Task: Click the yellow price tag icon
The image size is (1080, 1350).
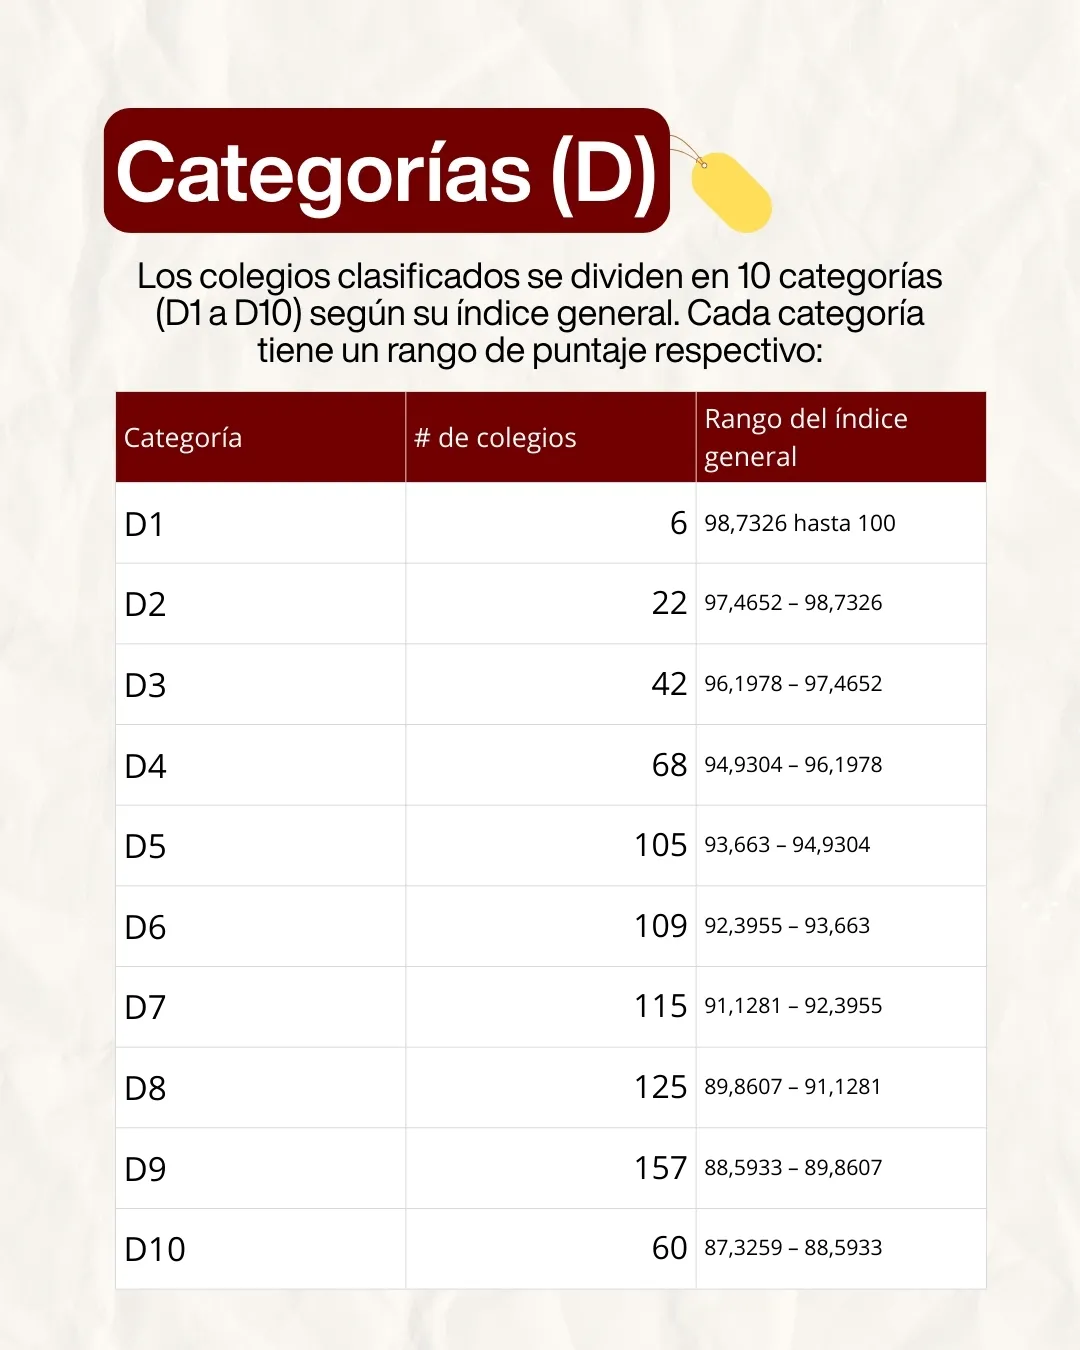Action: pyautogui.click(x=730, y=191)
